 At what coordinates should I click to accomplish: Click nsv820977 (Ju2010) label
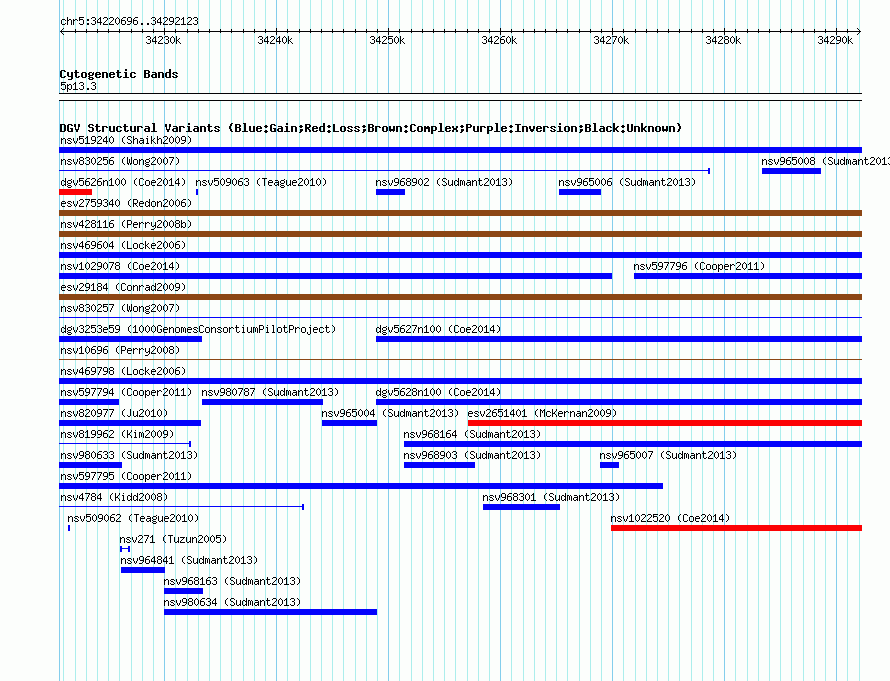(114, 413)
